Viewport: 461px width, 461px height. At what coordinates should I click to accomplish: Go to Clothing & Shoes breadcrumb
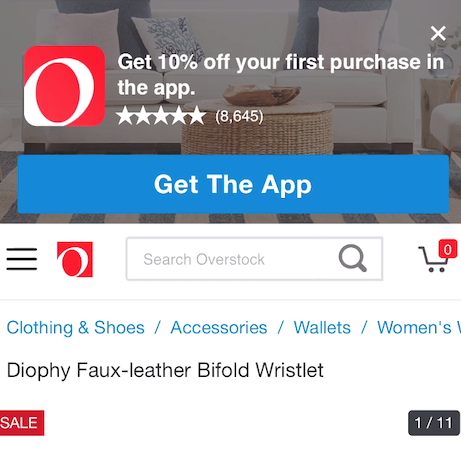pyautogui.click(x=76, y=327)
